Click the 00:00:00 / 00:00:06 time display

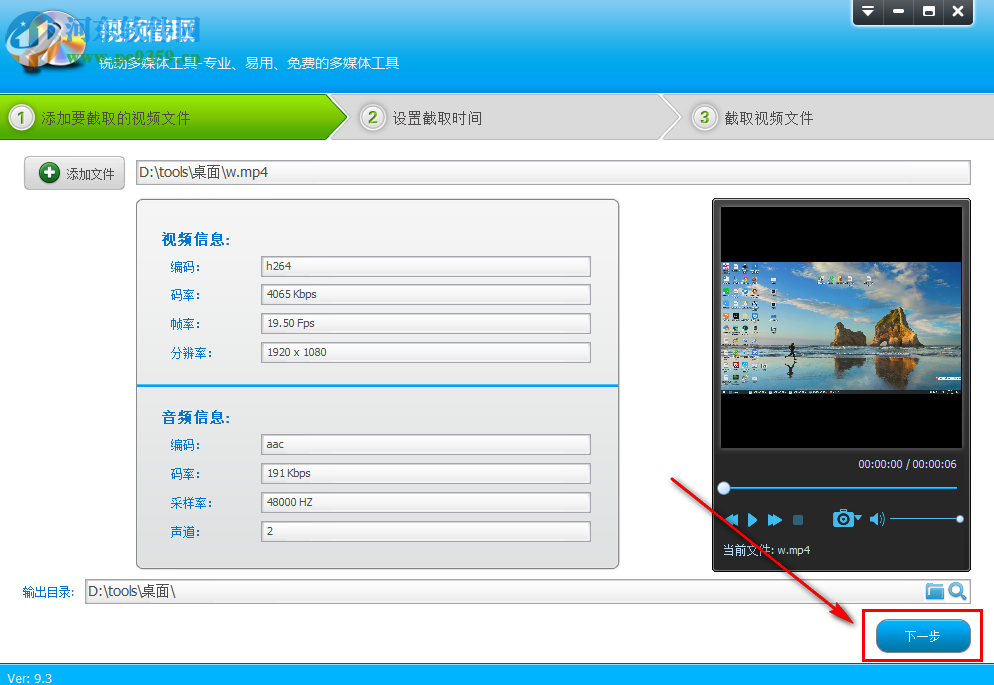[907, 464]
